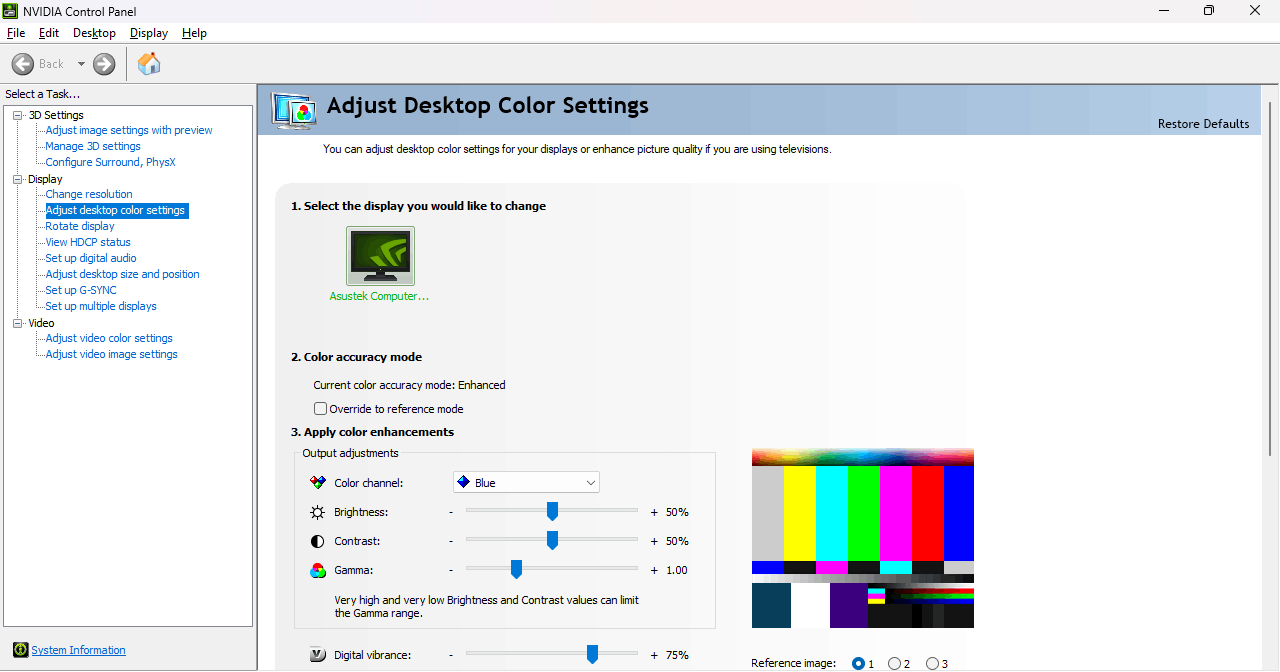1280x672 pixels.
Task: Click the Brightness slider handle
Action: click(552, 511)
